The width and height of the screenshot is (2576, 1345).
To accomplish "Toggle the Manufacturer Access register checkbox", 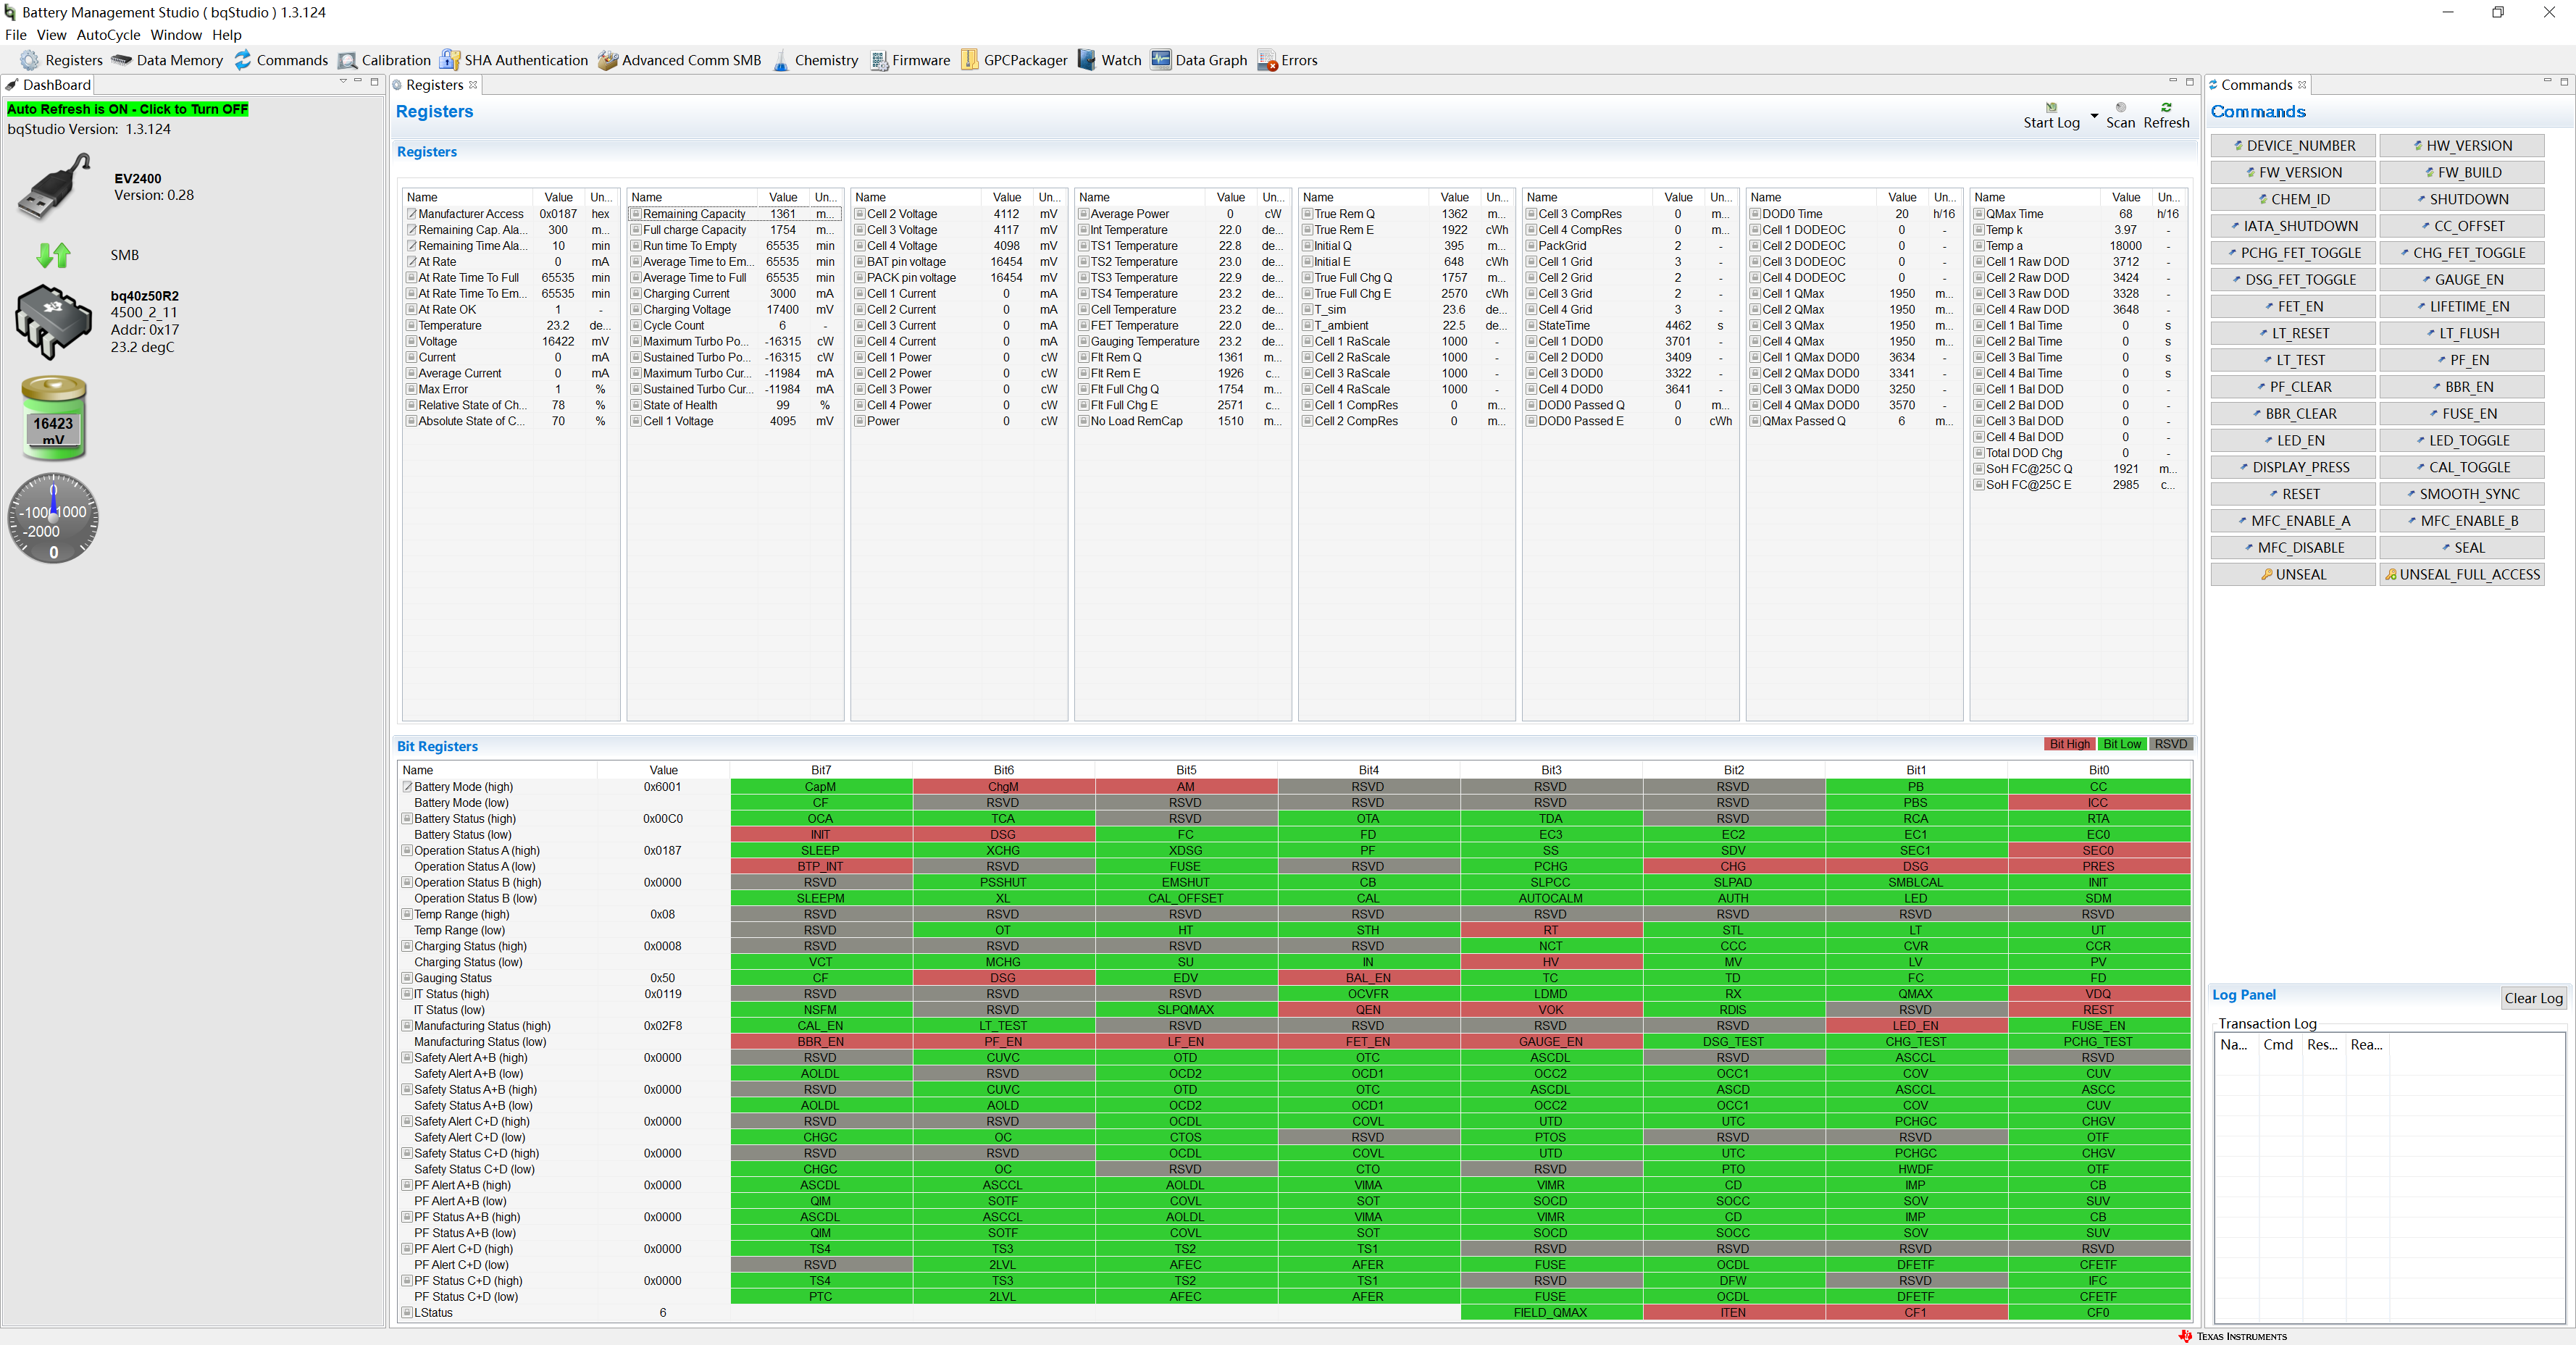I will coord(411,214).
